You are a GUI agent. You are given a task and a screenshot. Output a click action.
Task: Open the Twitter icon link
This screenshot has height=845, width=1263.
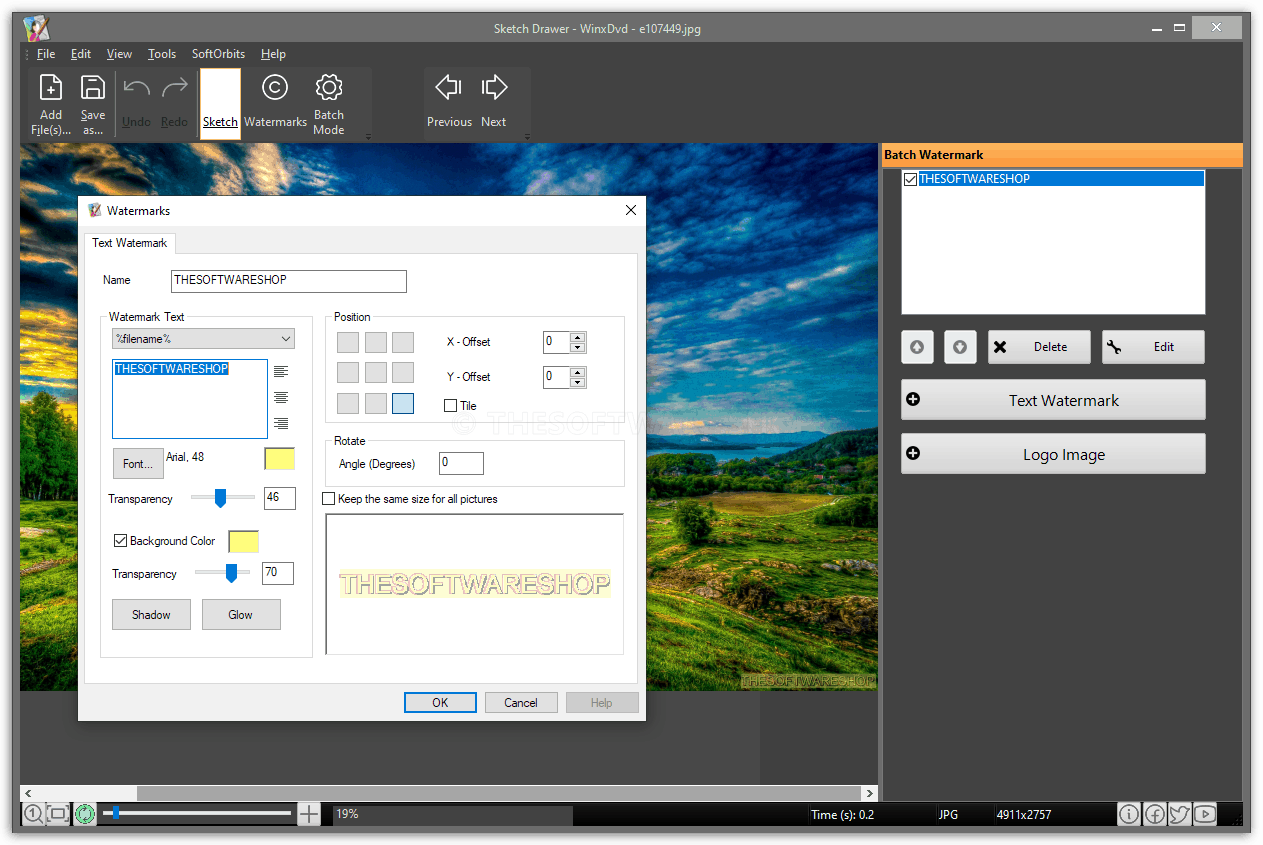[x=1179, y=815]
